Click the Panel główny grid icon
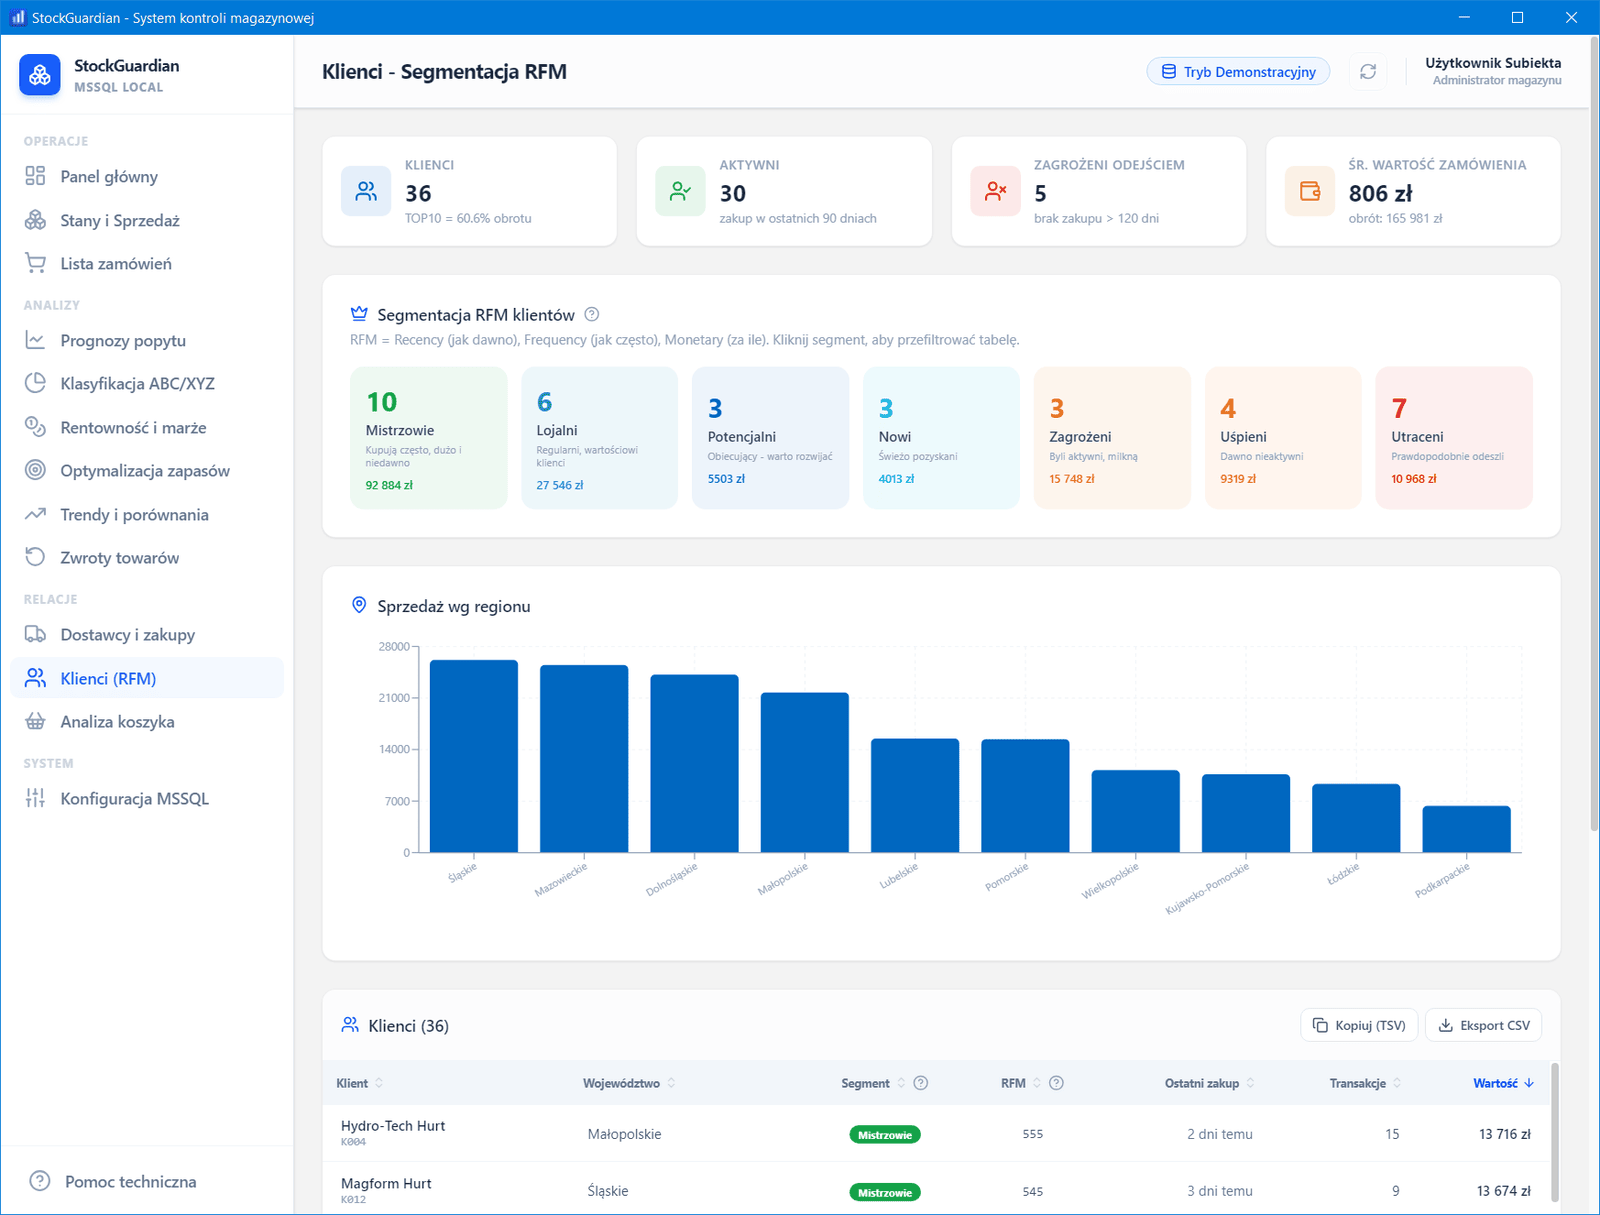 pyautogui.click(x=35, y=176)
